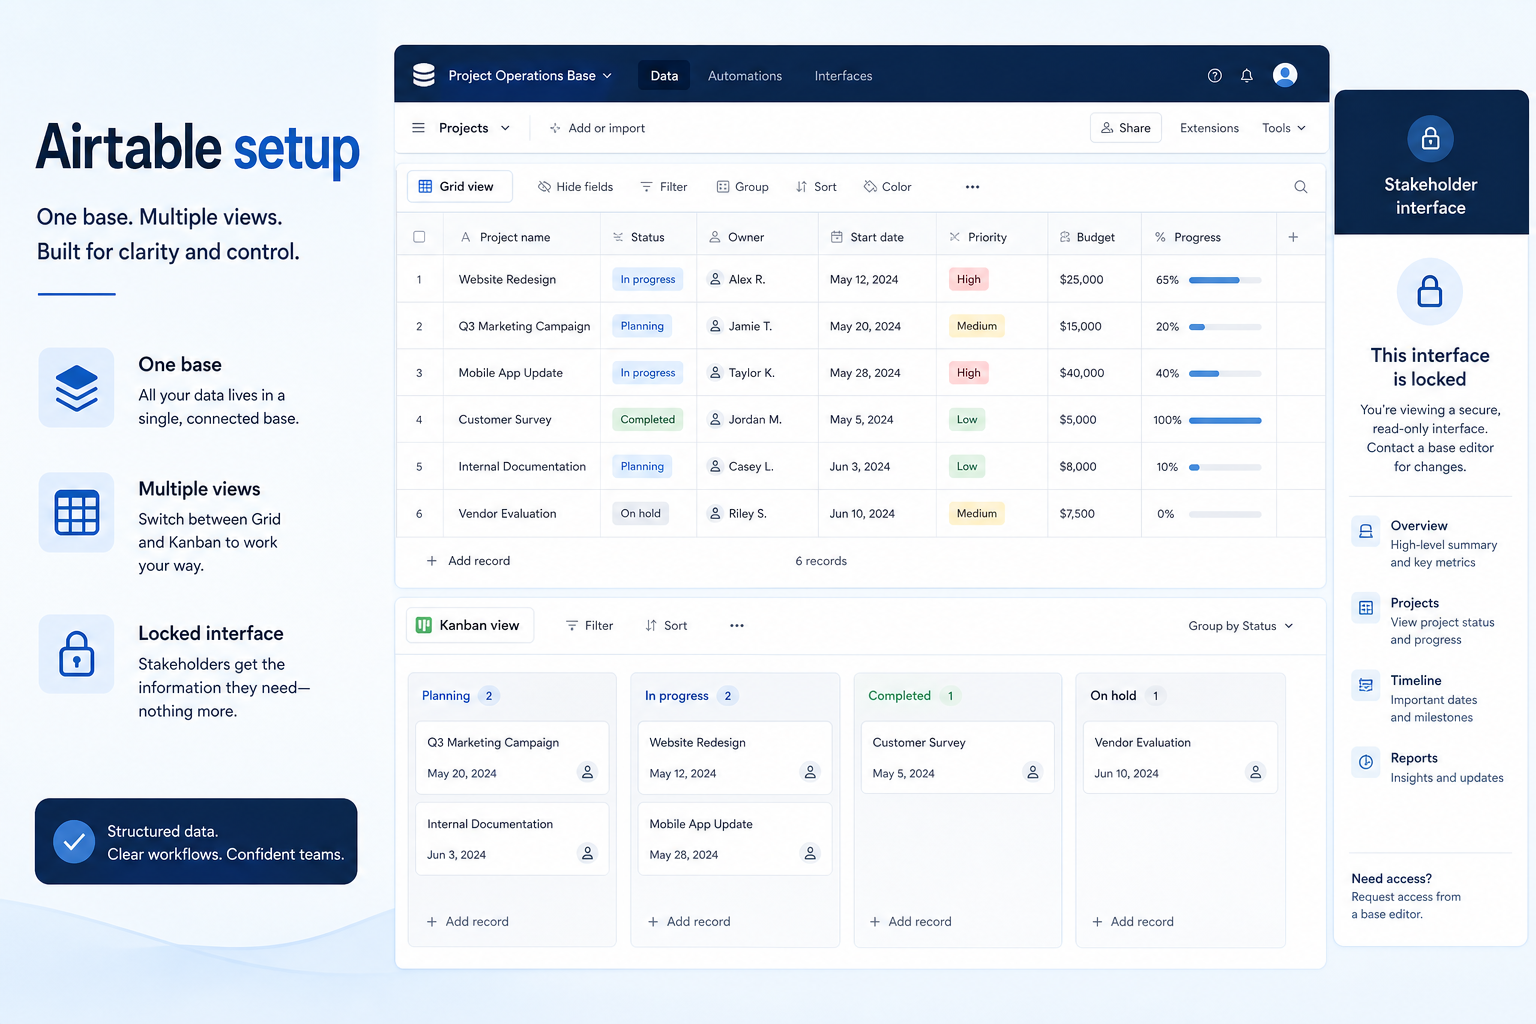Add record in the Planning column
Image resolution: width=1536 pixels, height=1024 pixels.
(467, 922)
